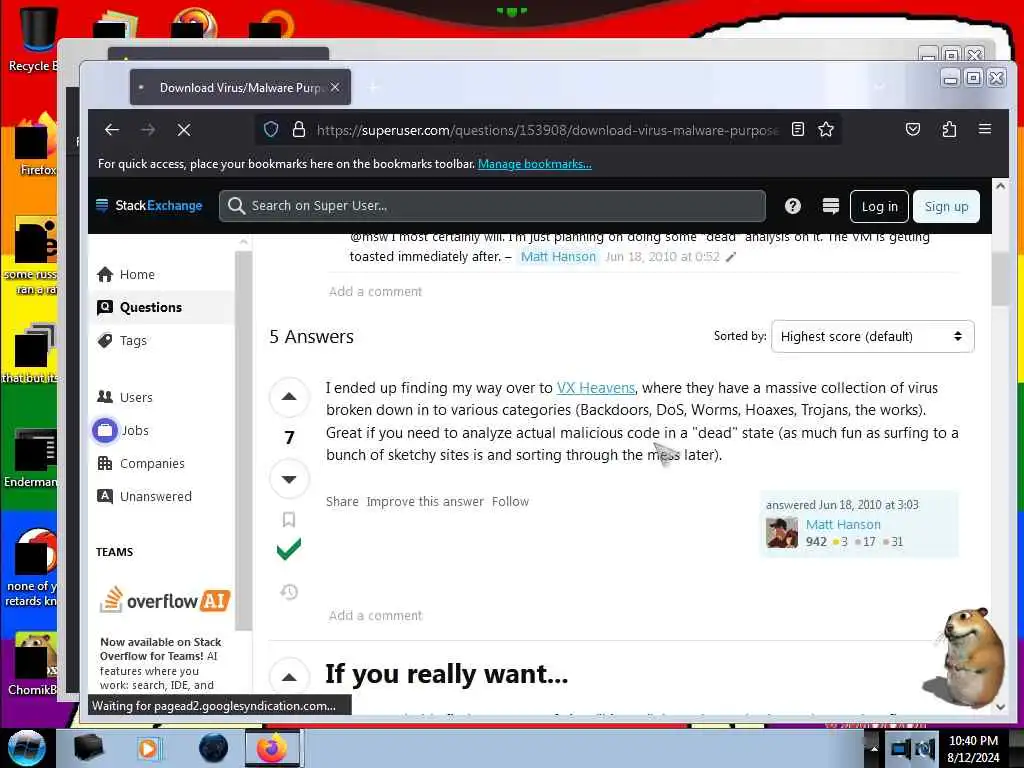Open the media player taskbar icon
1024x768 pixels.
pyautogui.click(x=148, y=748)
